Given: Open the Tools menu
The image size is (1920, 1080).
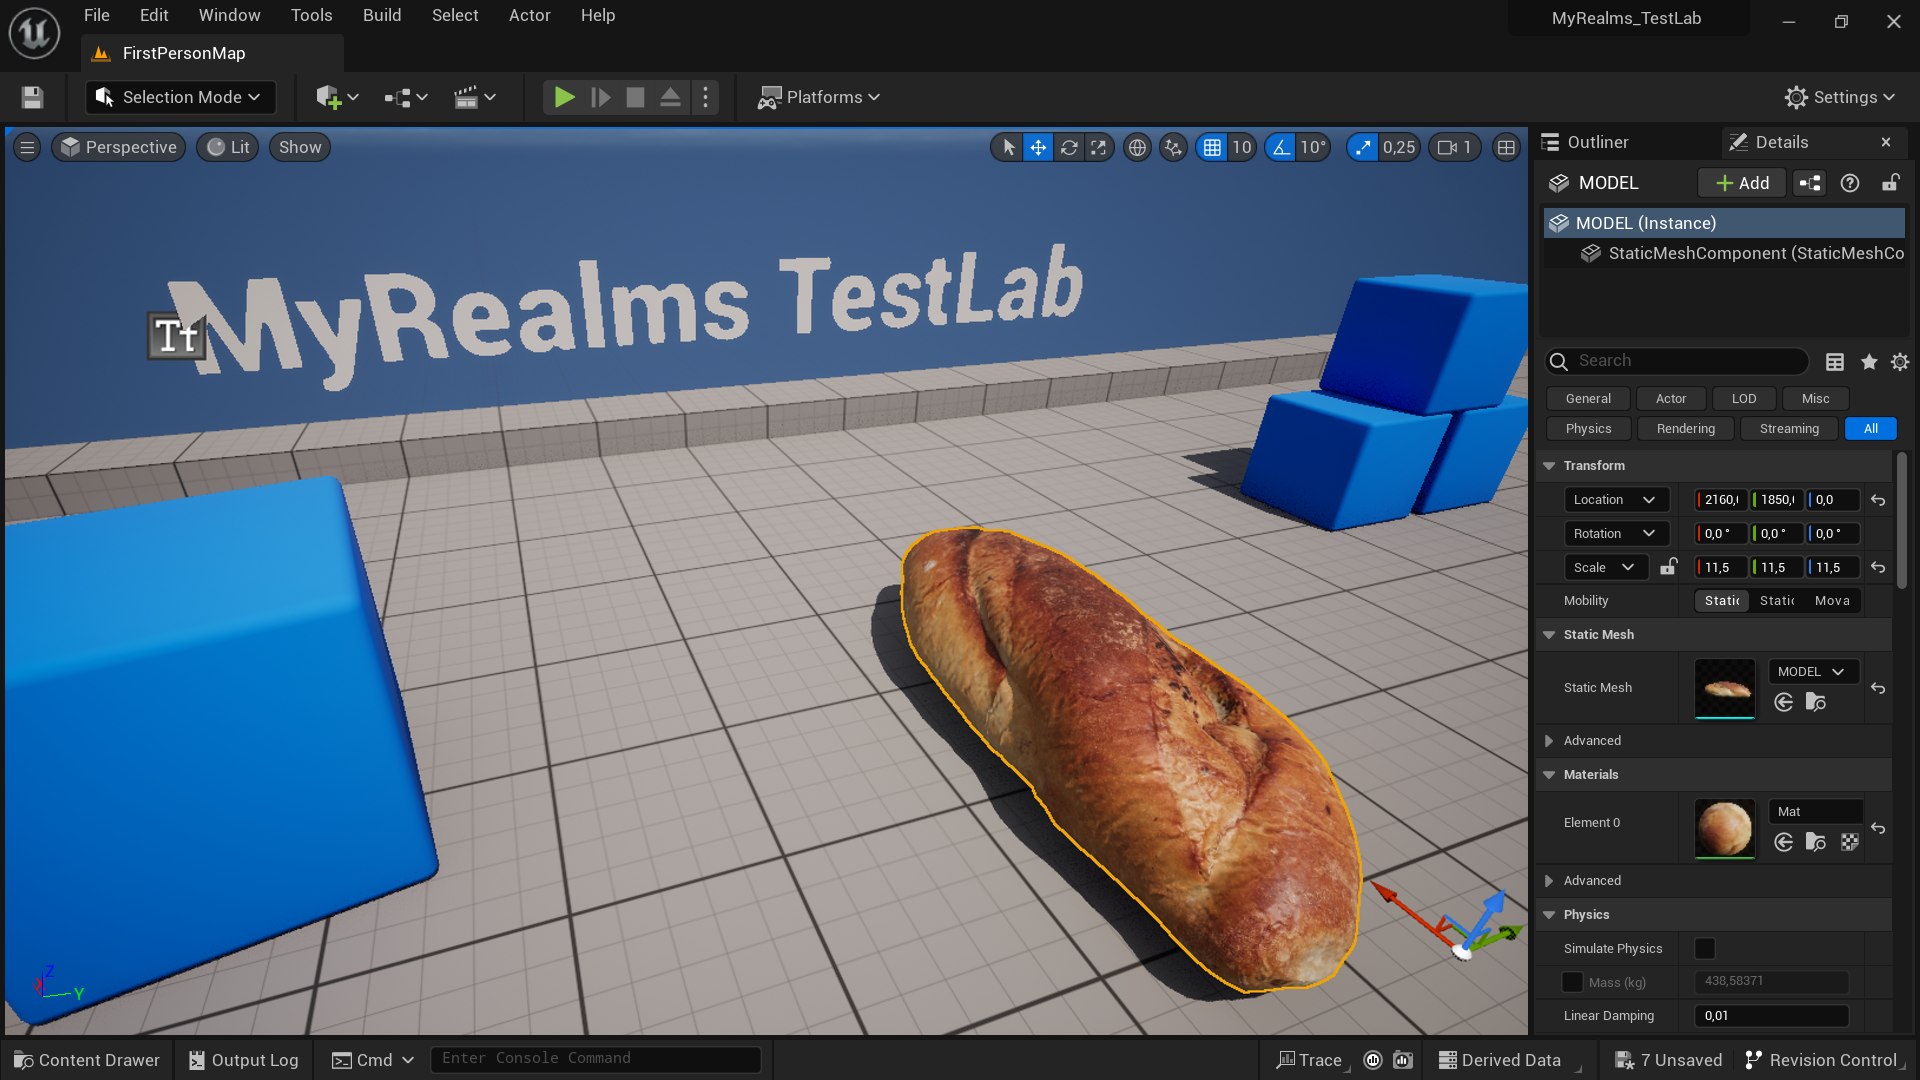Looking at the screenshot, I should click(x=311, y=15).
